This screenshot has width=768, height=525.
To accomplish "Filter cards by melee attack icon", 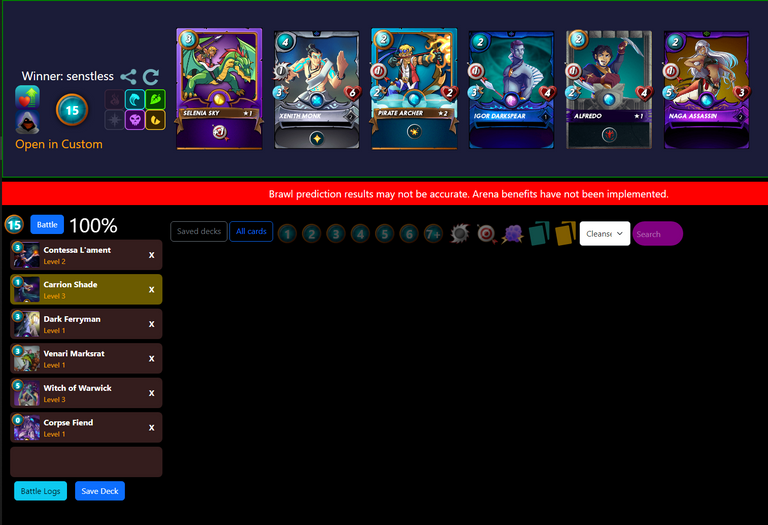I will (459, 234).
